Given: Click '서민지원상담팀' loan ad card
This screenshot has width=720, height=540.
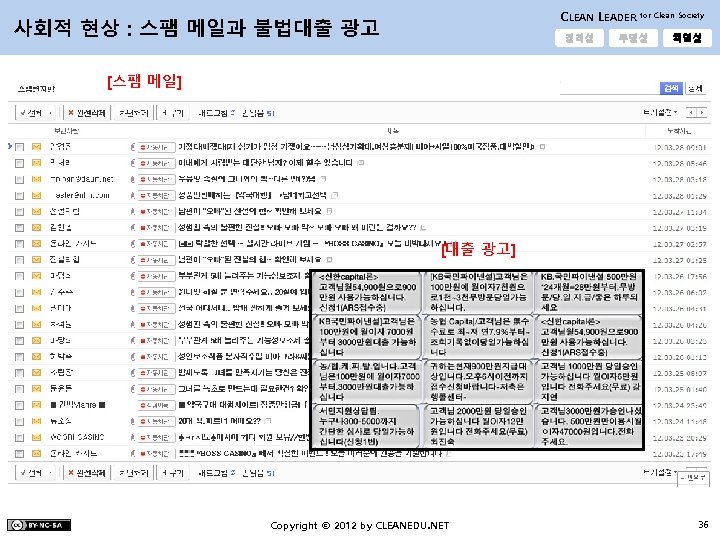Looking at the screenshot, I should [367, 426].
